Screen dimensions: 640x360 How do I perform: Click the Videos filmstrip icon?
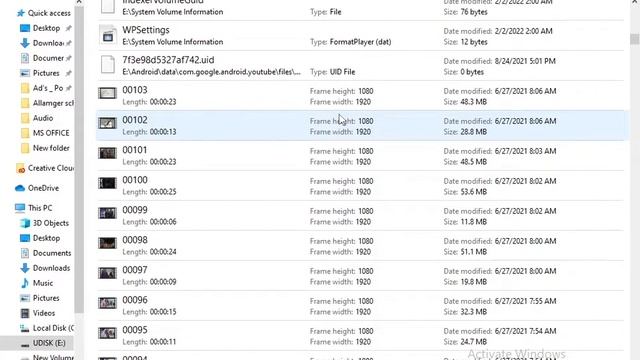[25, 313]
